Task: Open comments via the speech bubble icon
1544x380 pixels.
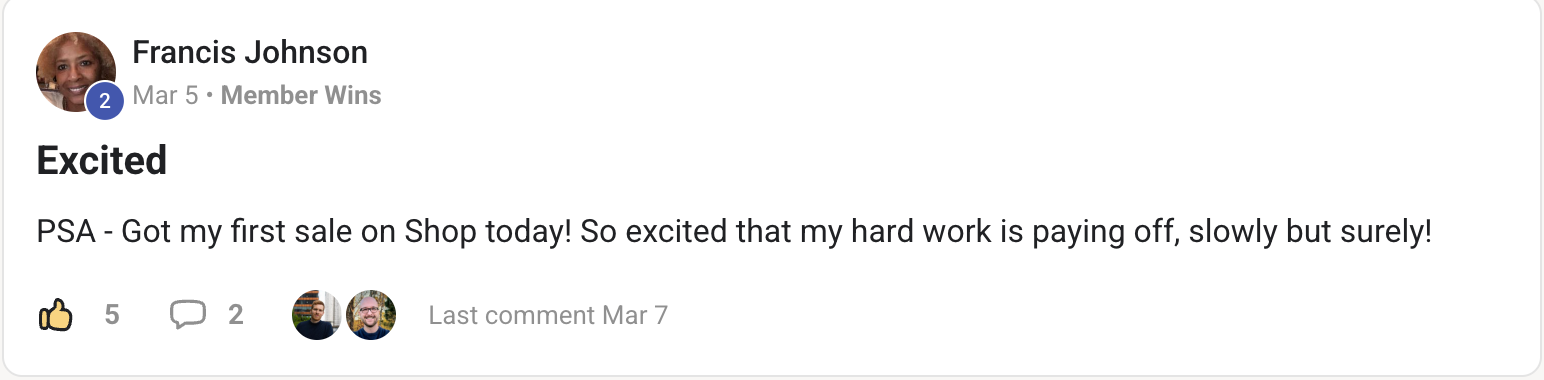Action: (187, 315)
